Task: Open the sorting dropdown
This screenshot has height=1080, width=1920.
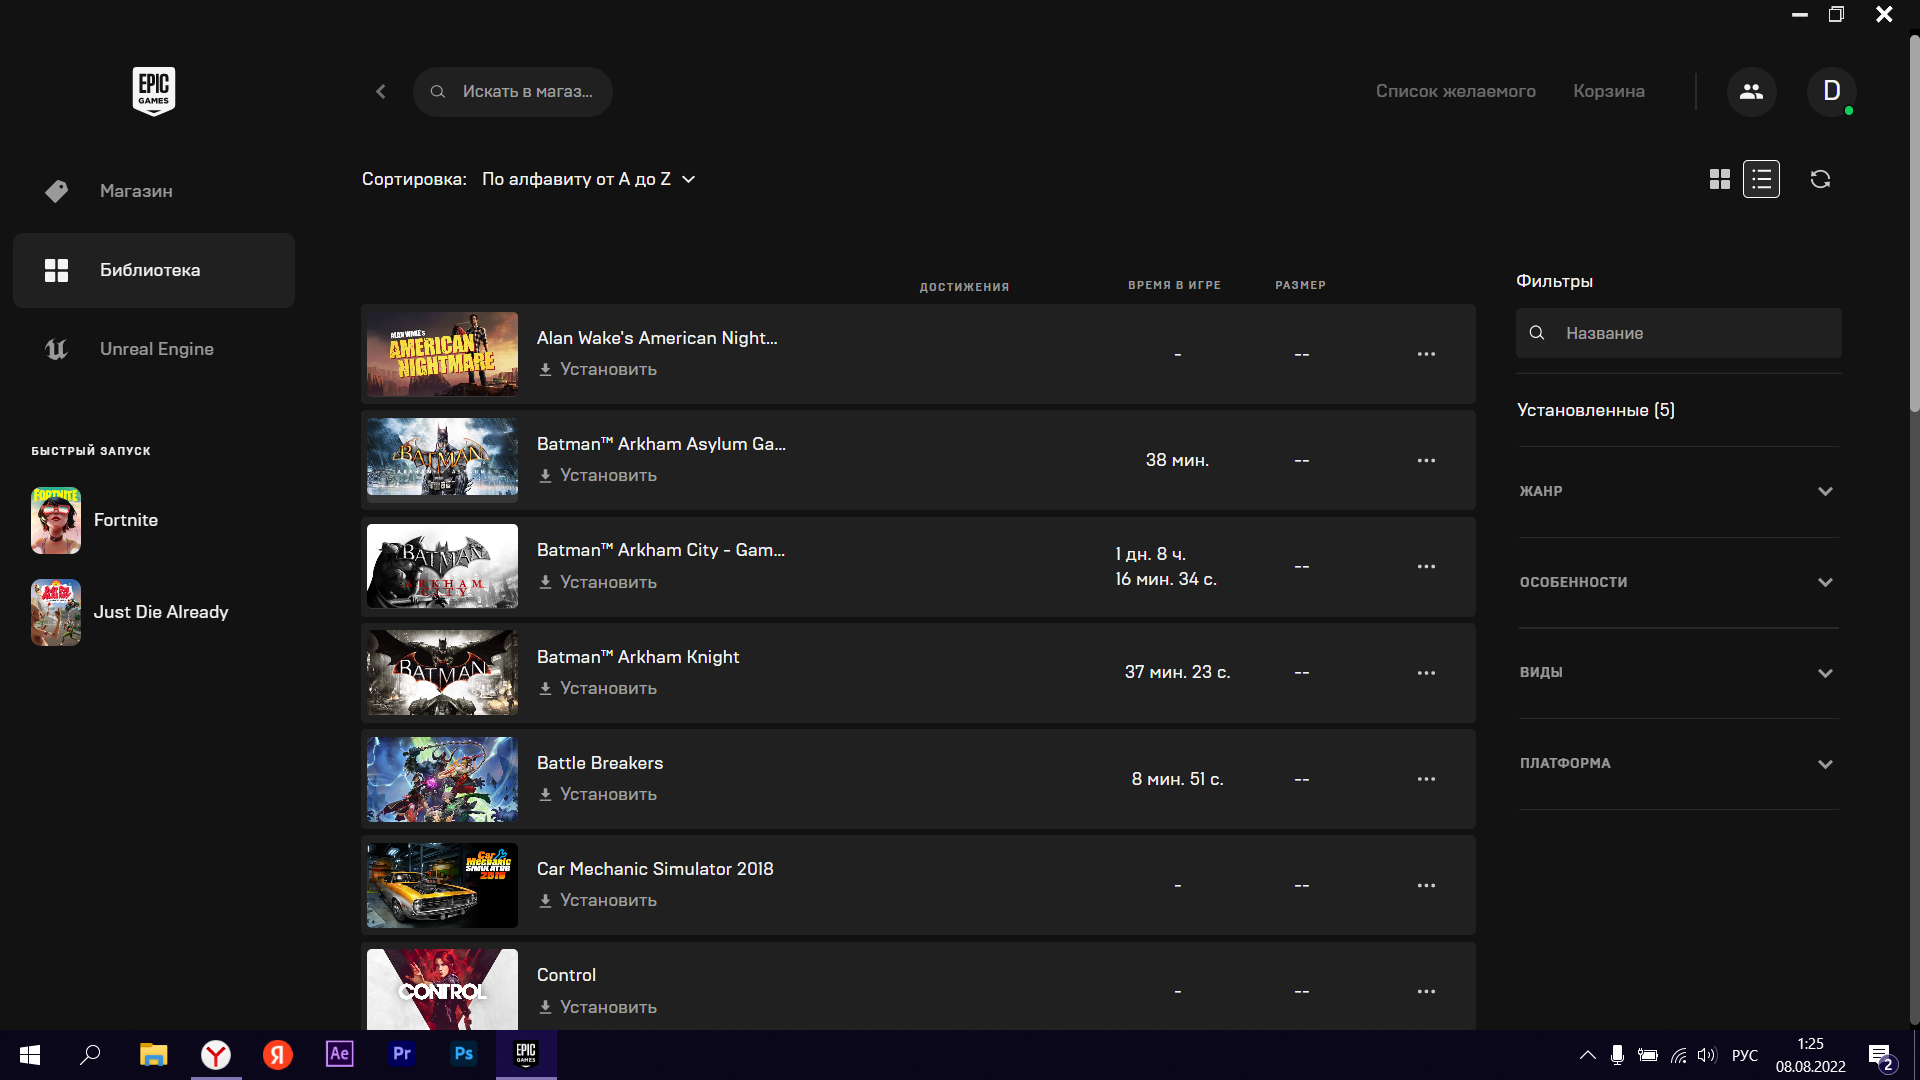Action: click(x=588, y=179)
